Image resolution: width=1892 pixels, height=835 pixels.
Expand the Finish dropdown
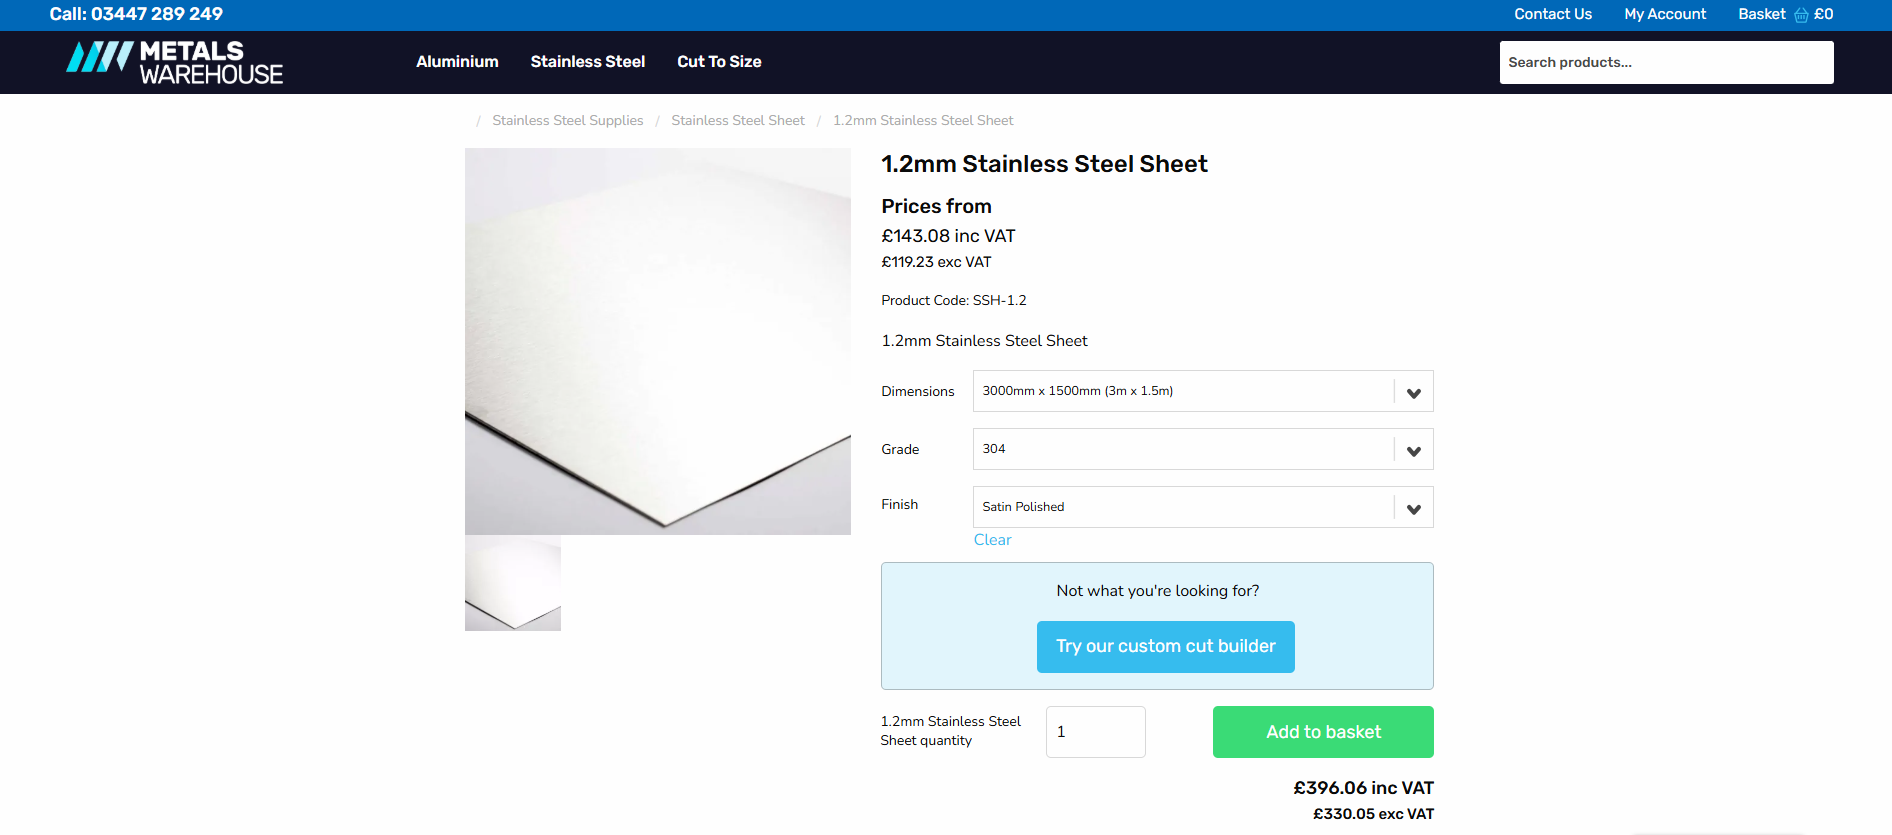[x=1203, y=507]
